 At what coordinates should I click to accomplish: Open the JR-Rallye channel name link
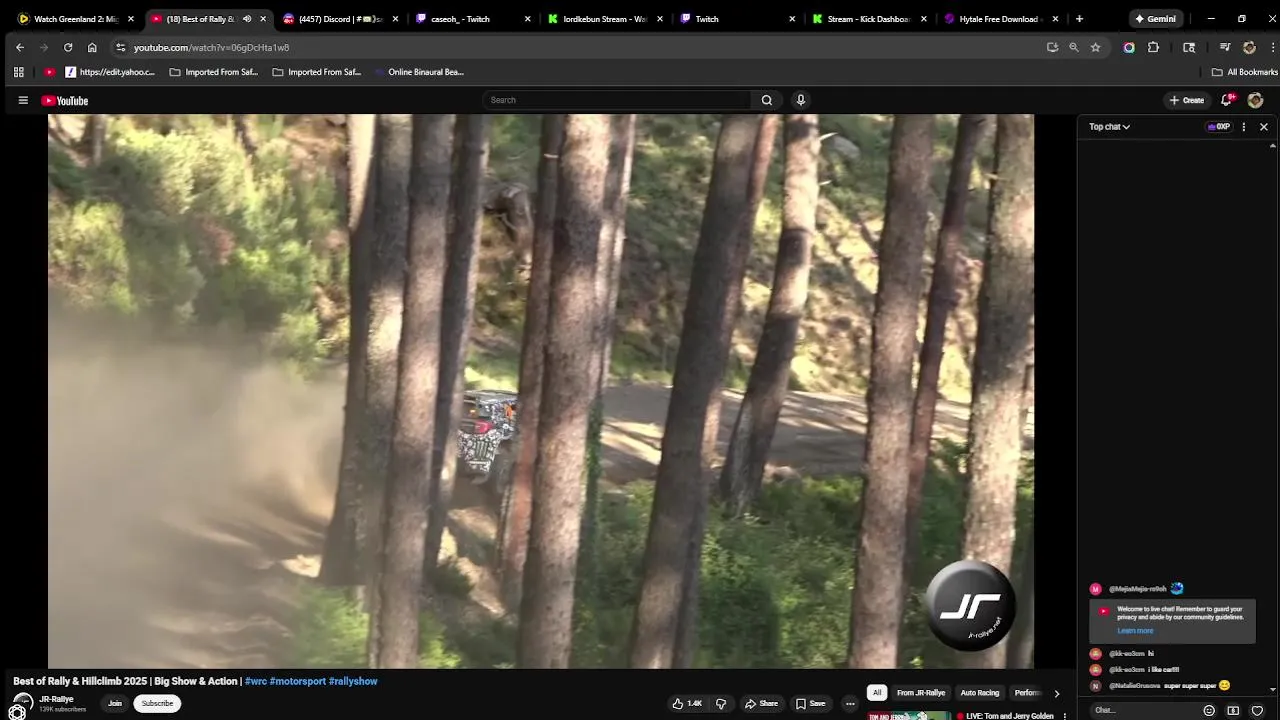(57, 699)
